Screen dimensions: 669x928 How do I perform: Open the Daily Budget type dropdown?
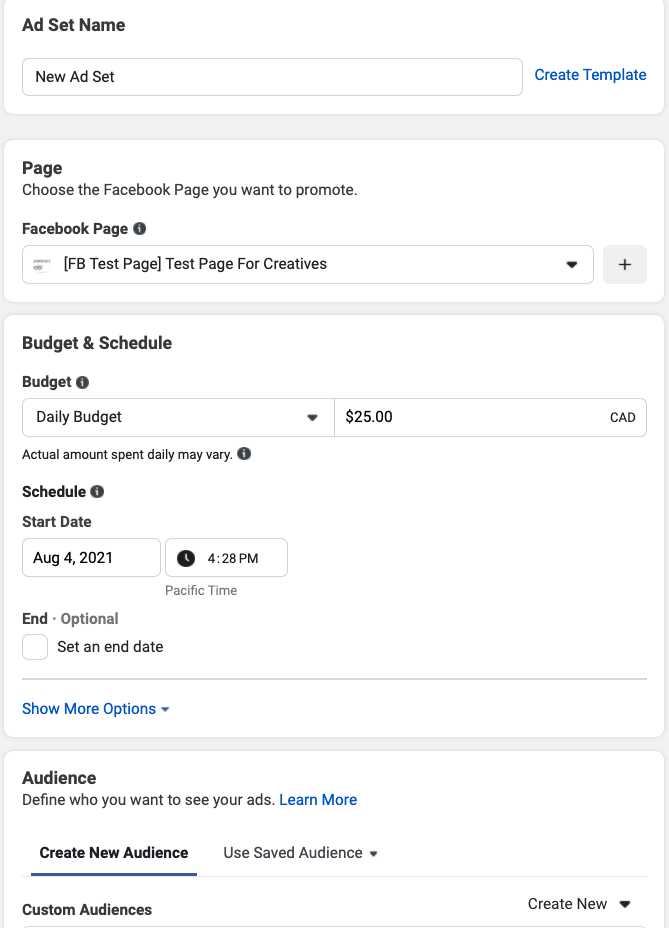click(178, 417)
